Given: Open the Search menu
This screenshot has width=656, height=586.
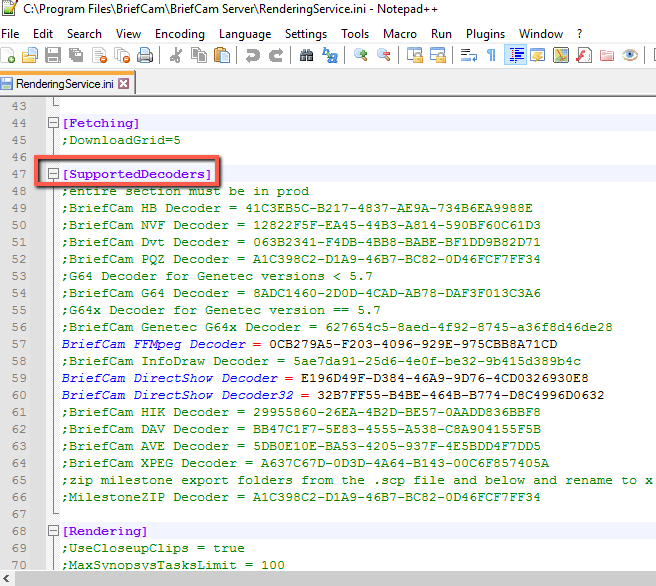Looking at the screenshot, I should tap(84, 34).
